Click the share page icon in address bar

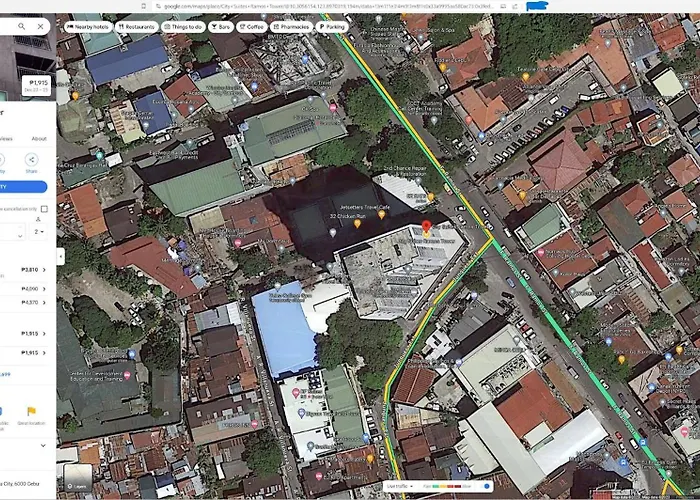(515, 6)
